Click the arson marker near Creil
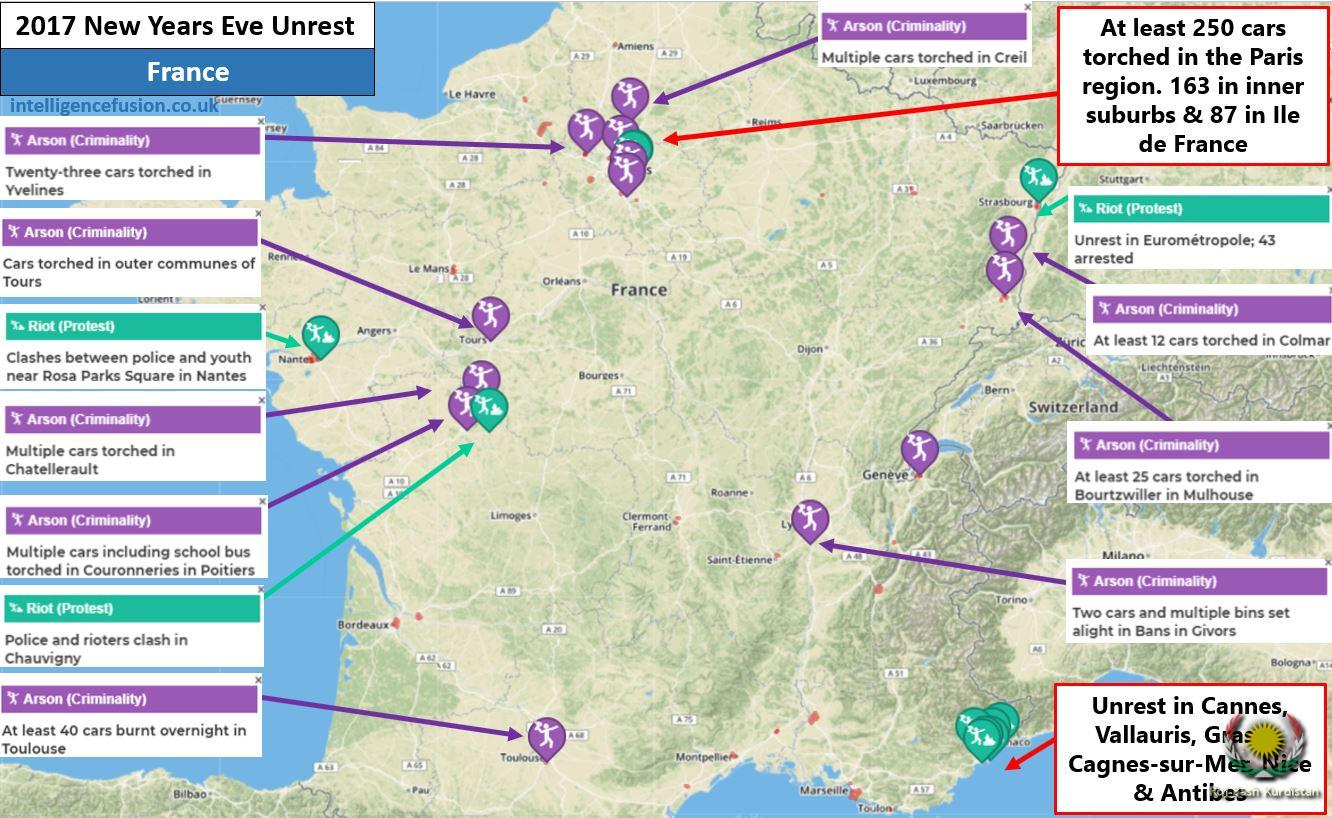This screenshot has height=818, width=1332. (630, 96)
